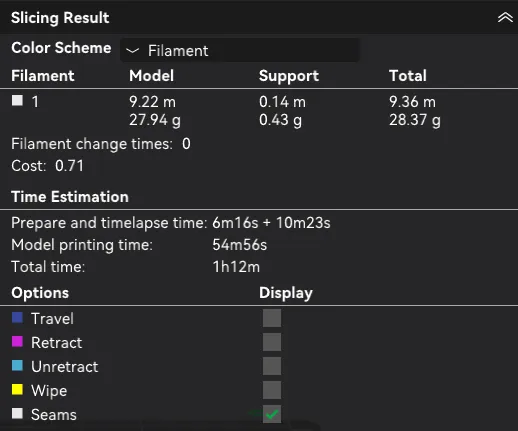The height and width of the screenshot is (431, 518).
Task: Click the yellow Wipe color swatch
Action: [x=17, y=389]
